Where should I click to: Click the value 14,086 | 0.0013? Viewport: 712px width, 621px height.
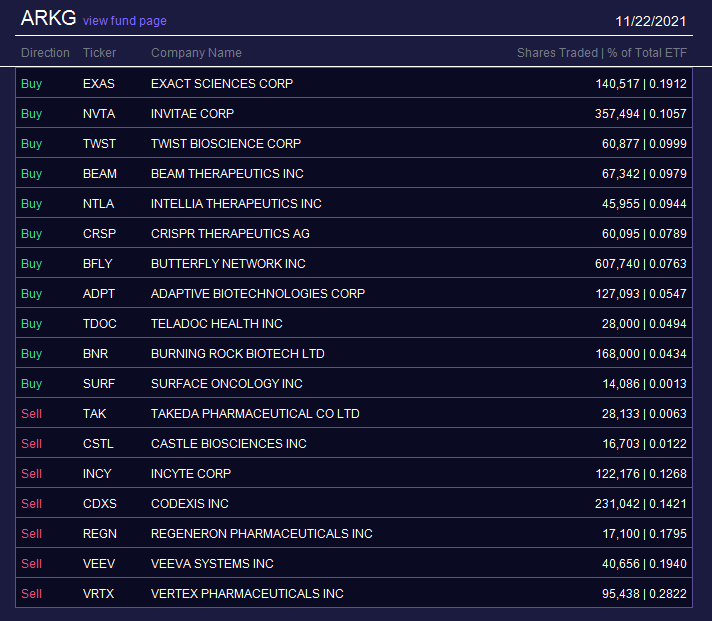tap(644, 383)
